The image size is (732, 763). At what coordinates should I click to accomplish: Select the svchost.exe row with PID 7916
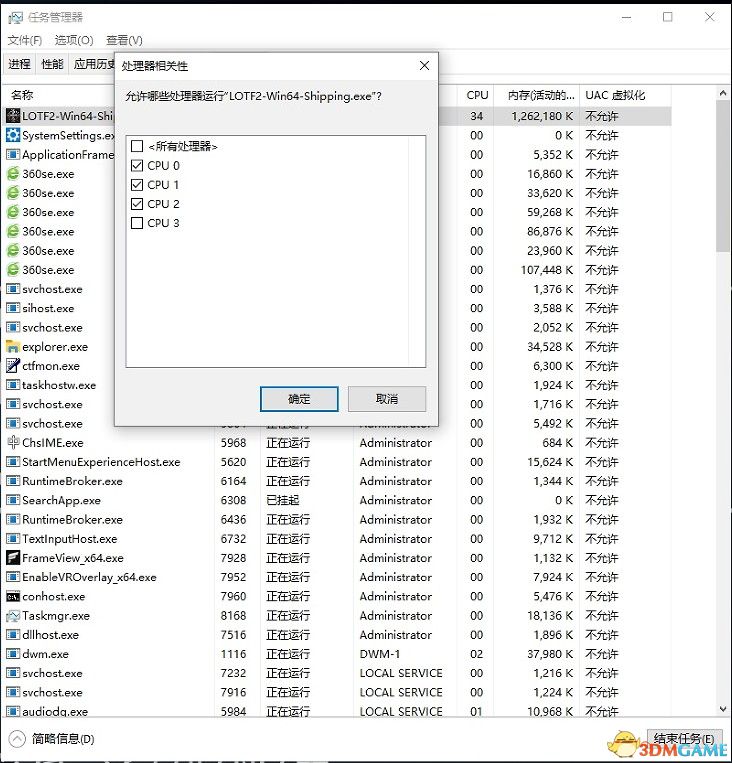coord(338,692)
